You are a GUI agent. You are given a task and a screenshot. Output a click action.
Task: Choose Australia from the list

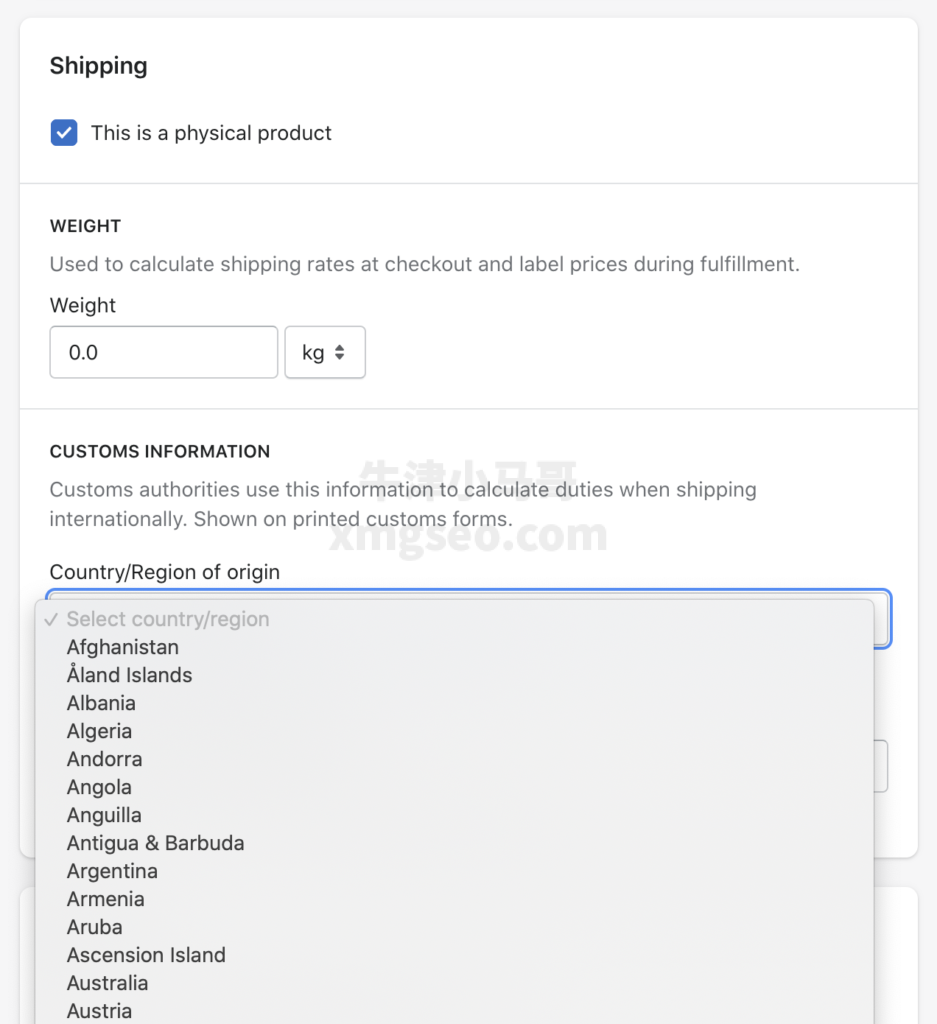454,984
